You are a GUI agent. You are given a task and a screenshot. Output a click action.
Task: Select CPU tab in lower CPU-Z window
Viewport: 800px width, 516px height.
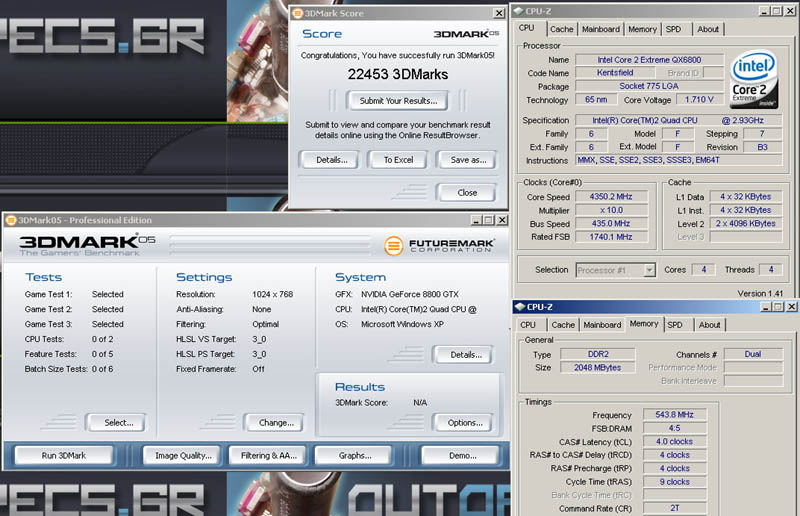click(528, 325)
